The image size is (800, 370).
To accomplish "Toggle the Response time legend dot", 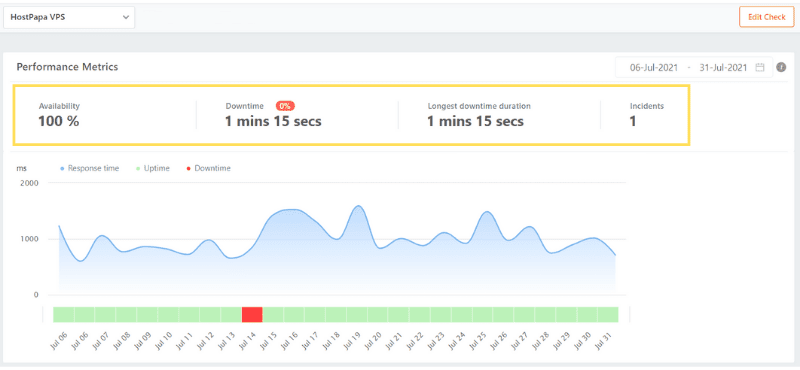I will 63,168.
